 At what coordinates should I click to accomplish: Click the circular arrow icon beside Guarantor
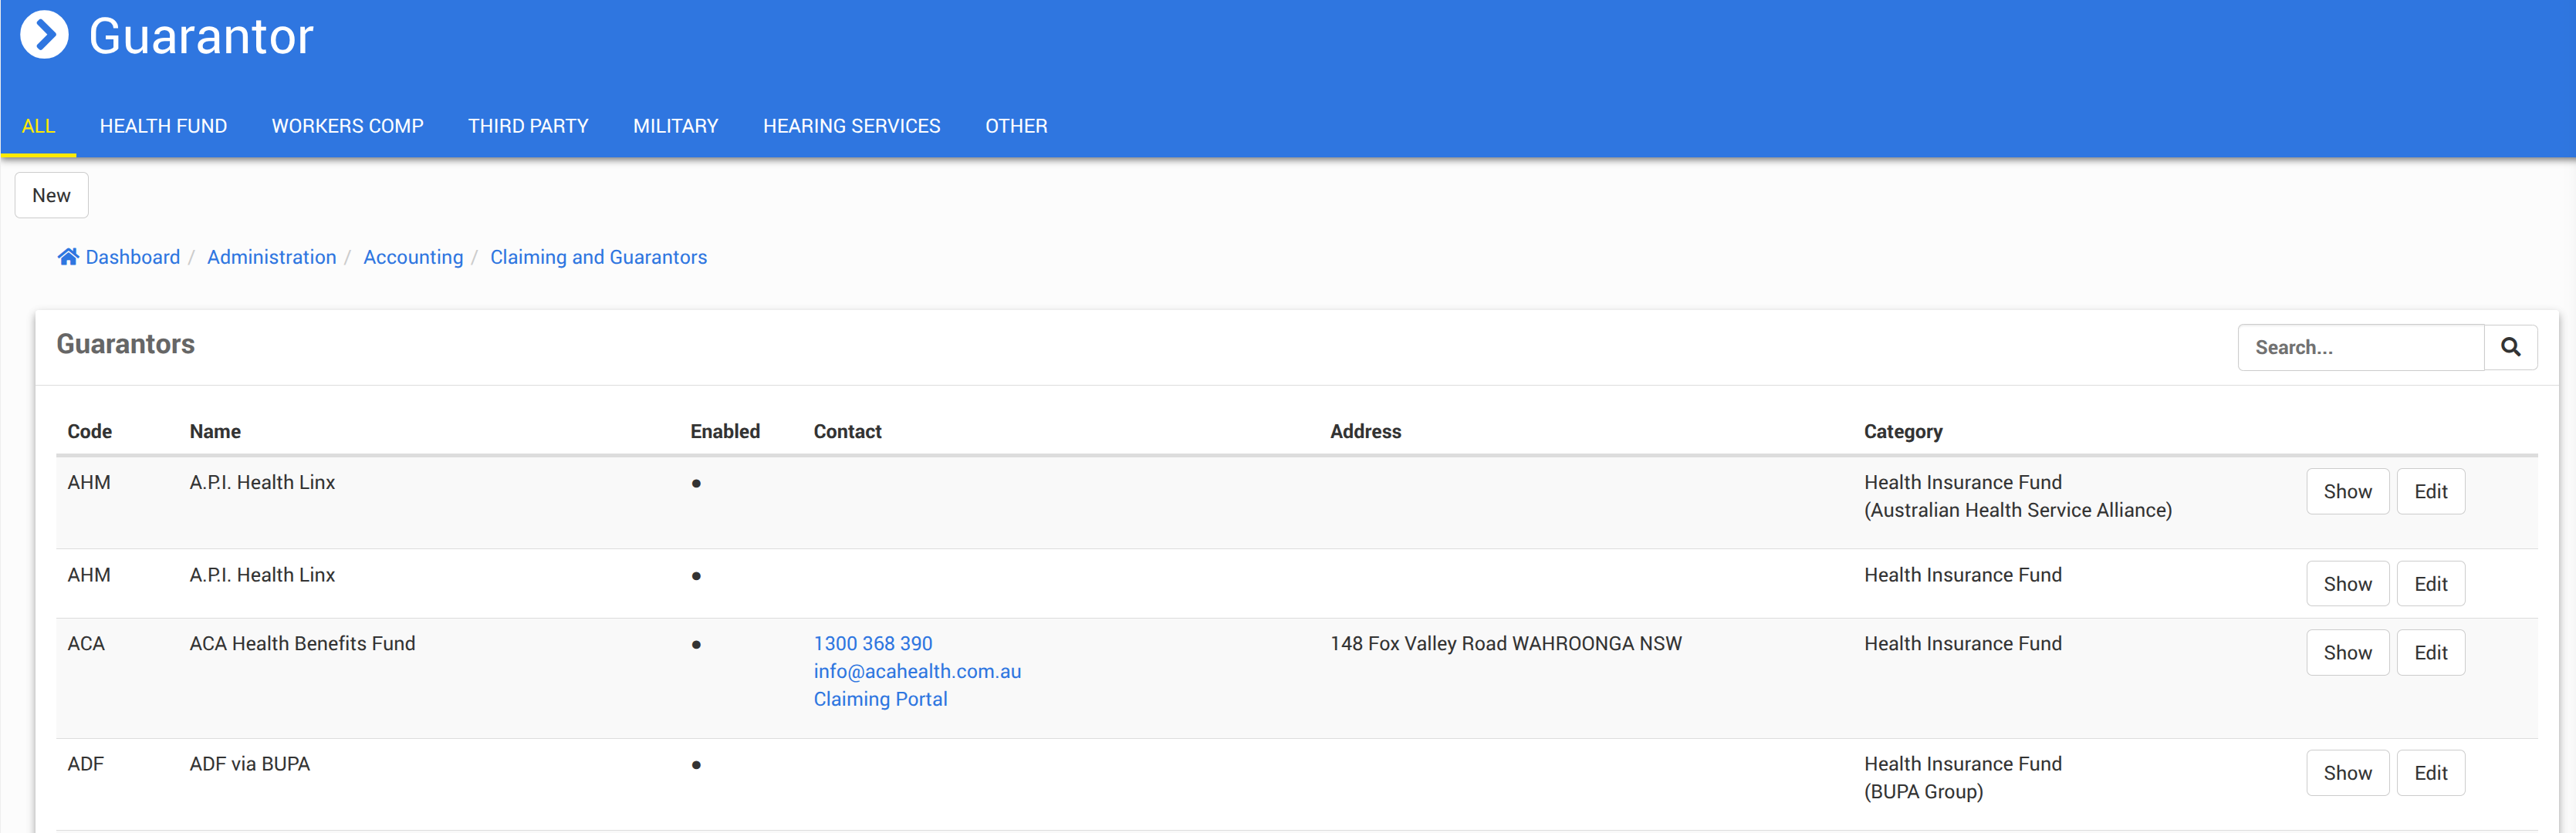[x=44, y=35]
